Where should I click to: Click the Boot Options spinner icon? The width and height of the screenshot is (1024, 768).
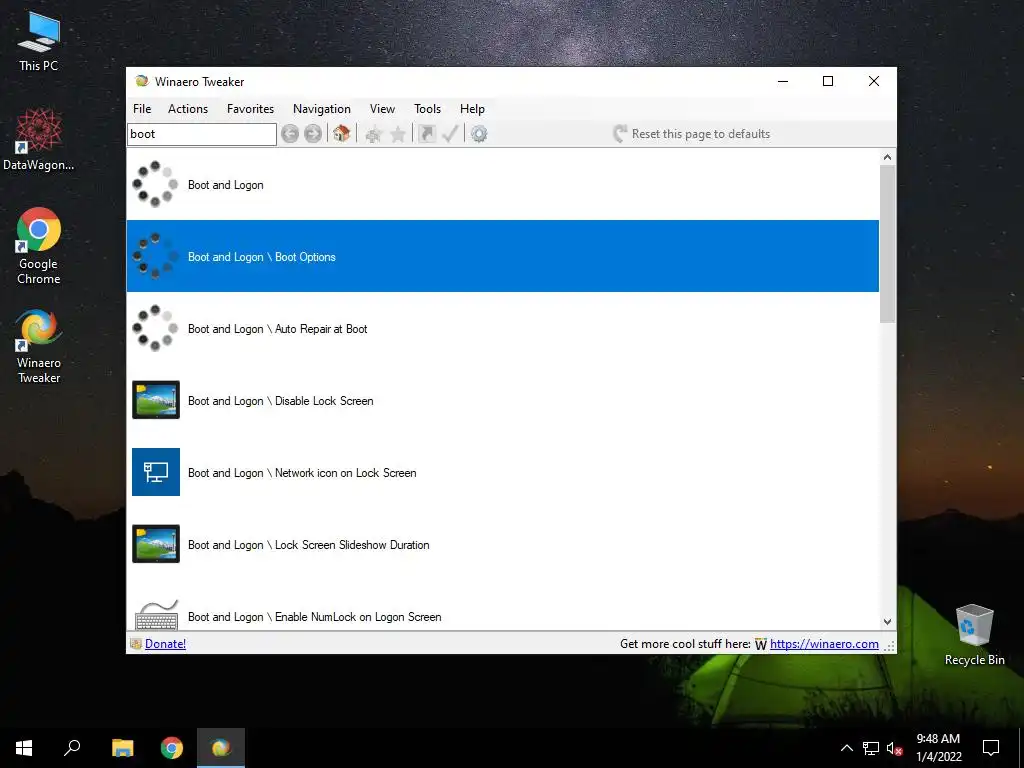click(155, 256)
